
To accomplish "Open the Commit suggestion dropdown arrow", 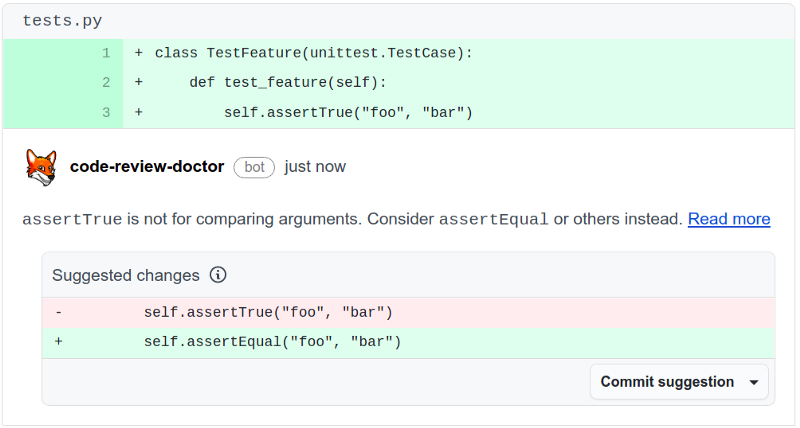I will click(x=753, y=382).
